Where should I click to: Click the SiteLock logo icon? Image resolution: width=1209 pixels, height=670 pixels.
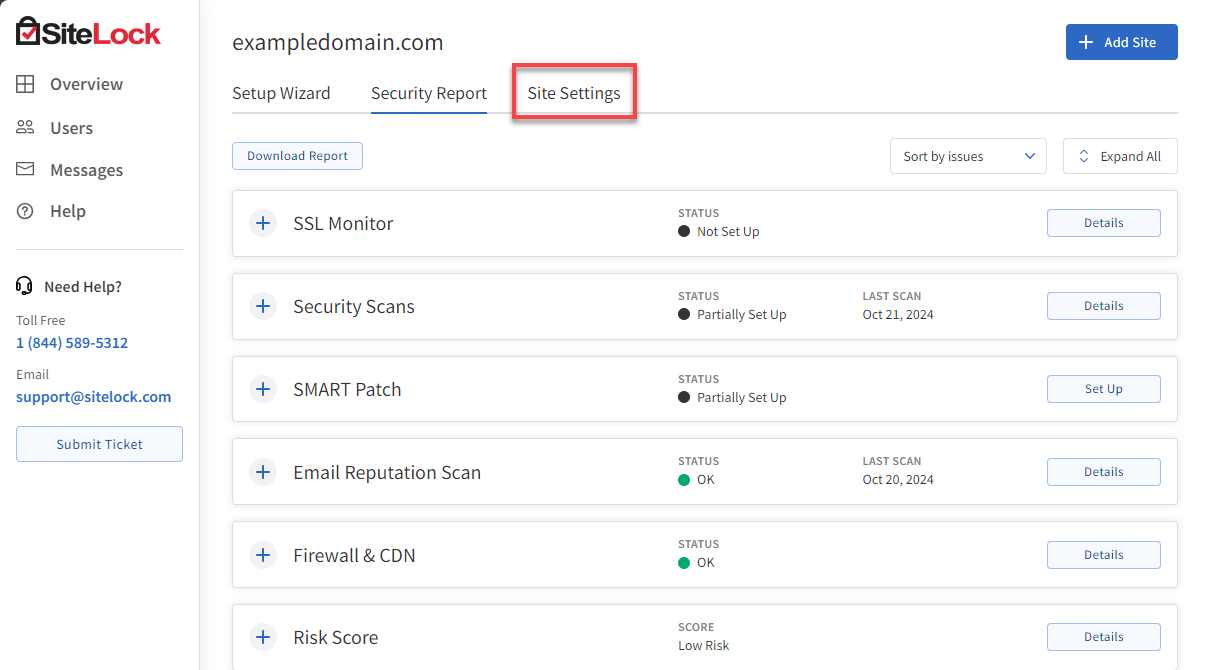tap(29, 29)
